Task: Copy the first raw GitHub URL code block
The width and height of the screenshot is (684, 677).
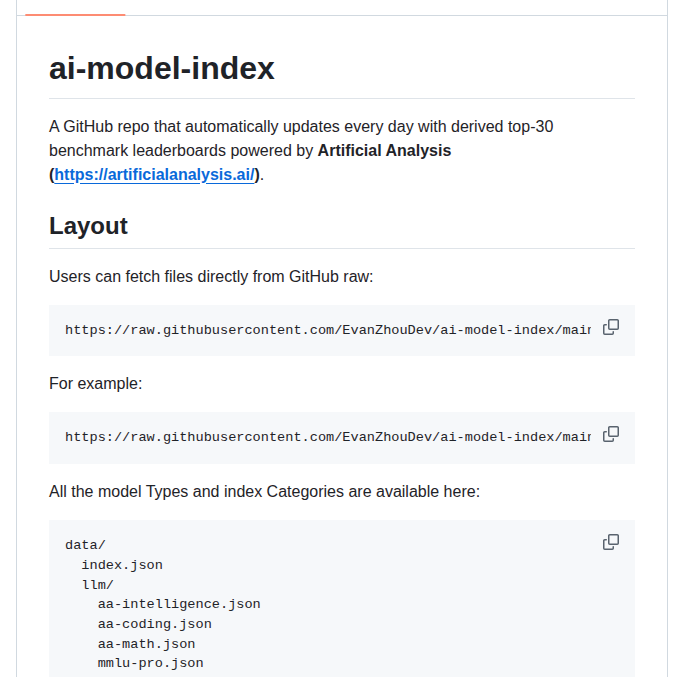Action: [x=611, y=327]
